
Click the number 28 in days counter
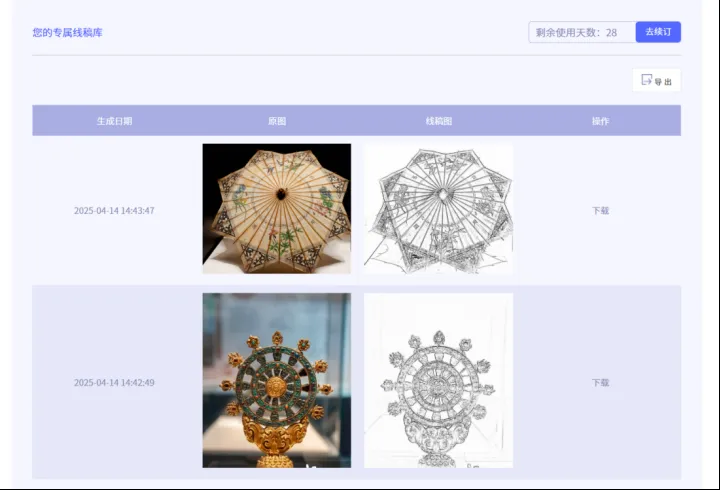(611, 33)
